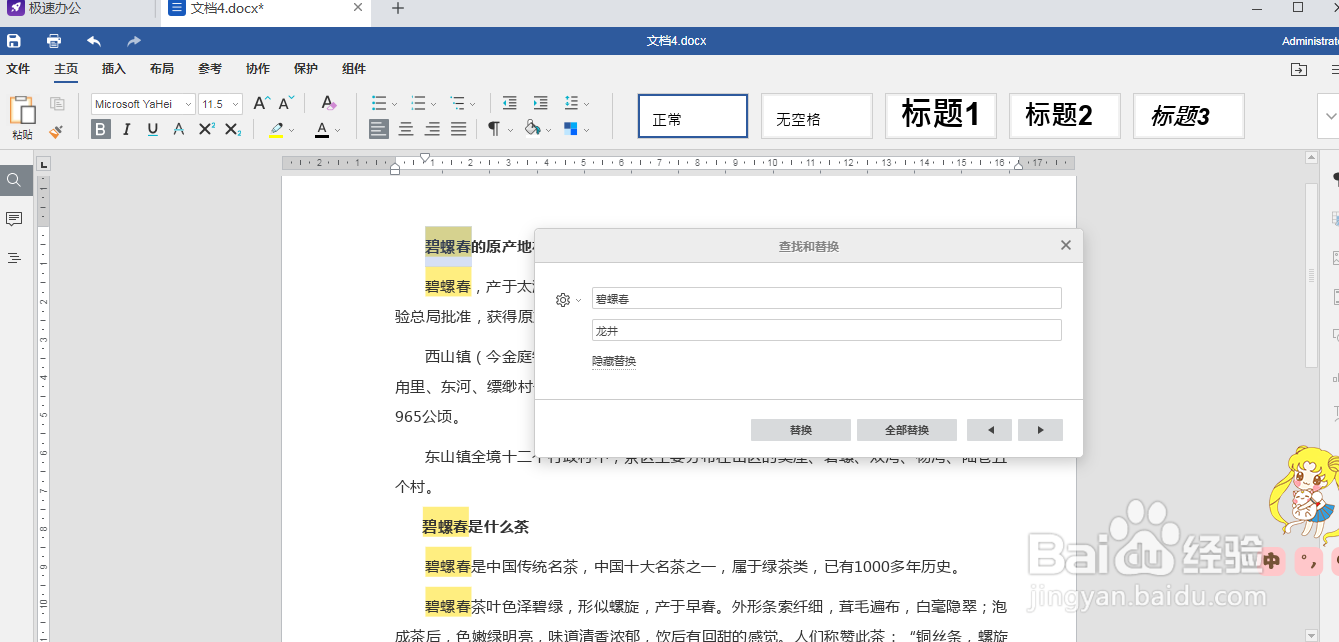Open the font size dropdown

click(233, 103)
